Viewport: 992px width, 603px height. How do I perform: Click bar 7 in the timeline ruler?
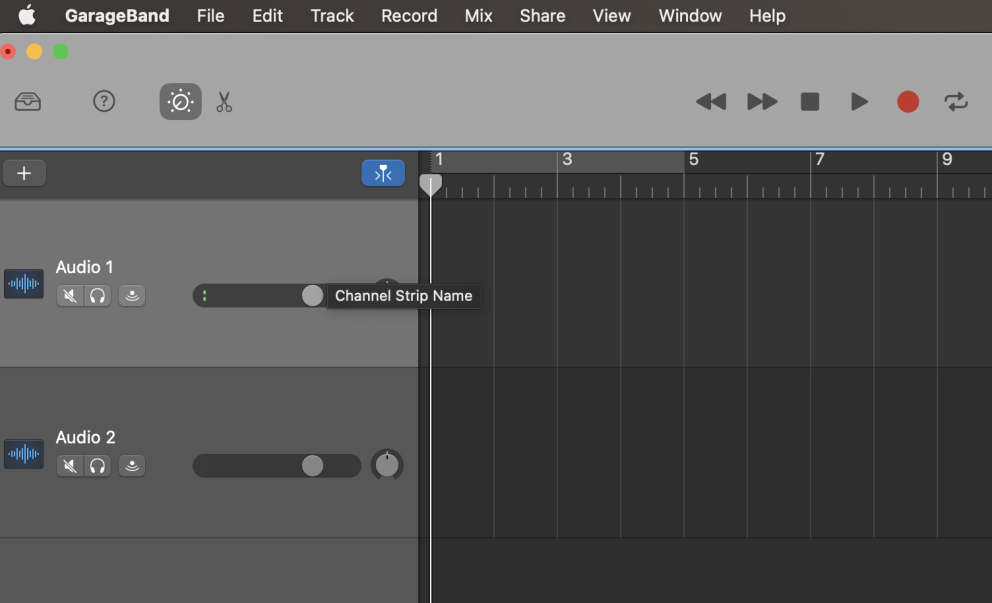820,159
